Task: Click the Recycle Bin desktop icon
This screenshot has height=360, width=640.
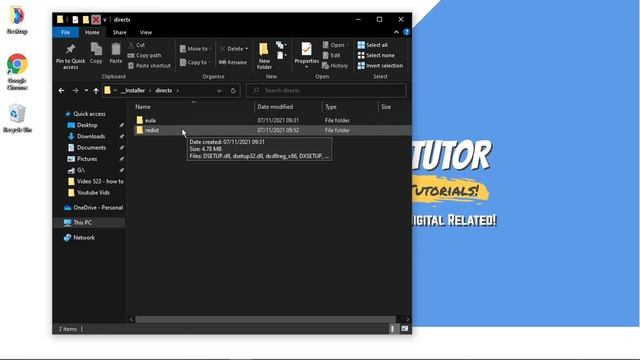Action: [x=17, y=118]
